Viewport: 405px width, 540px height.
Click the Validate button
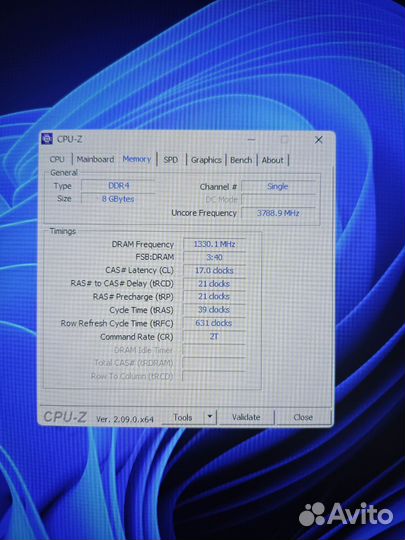coord(246,417)
